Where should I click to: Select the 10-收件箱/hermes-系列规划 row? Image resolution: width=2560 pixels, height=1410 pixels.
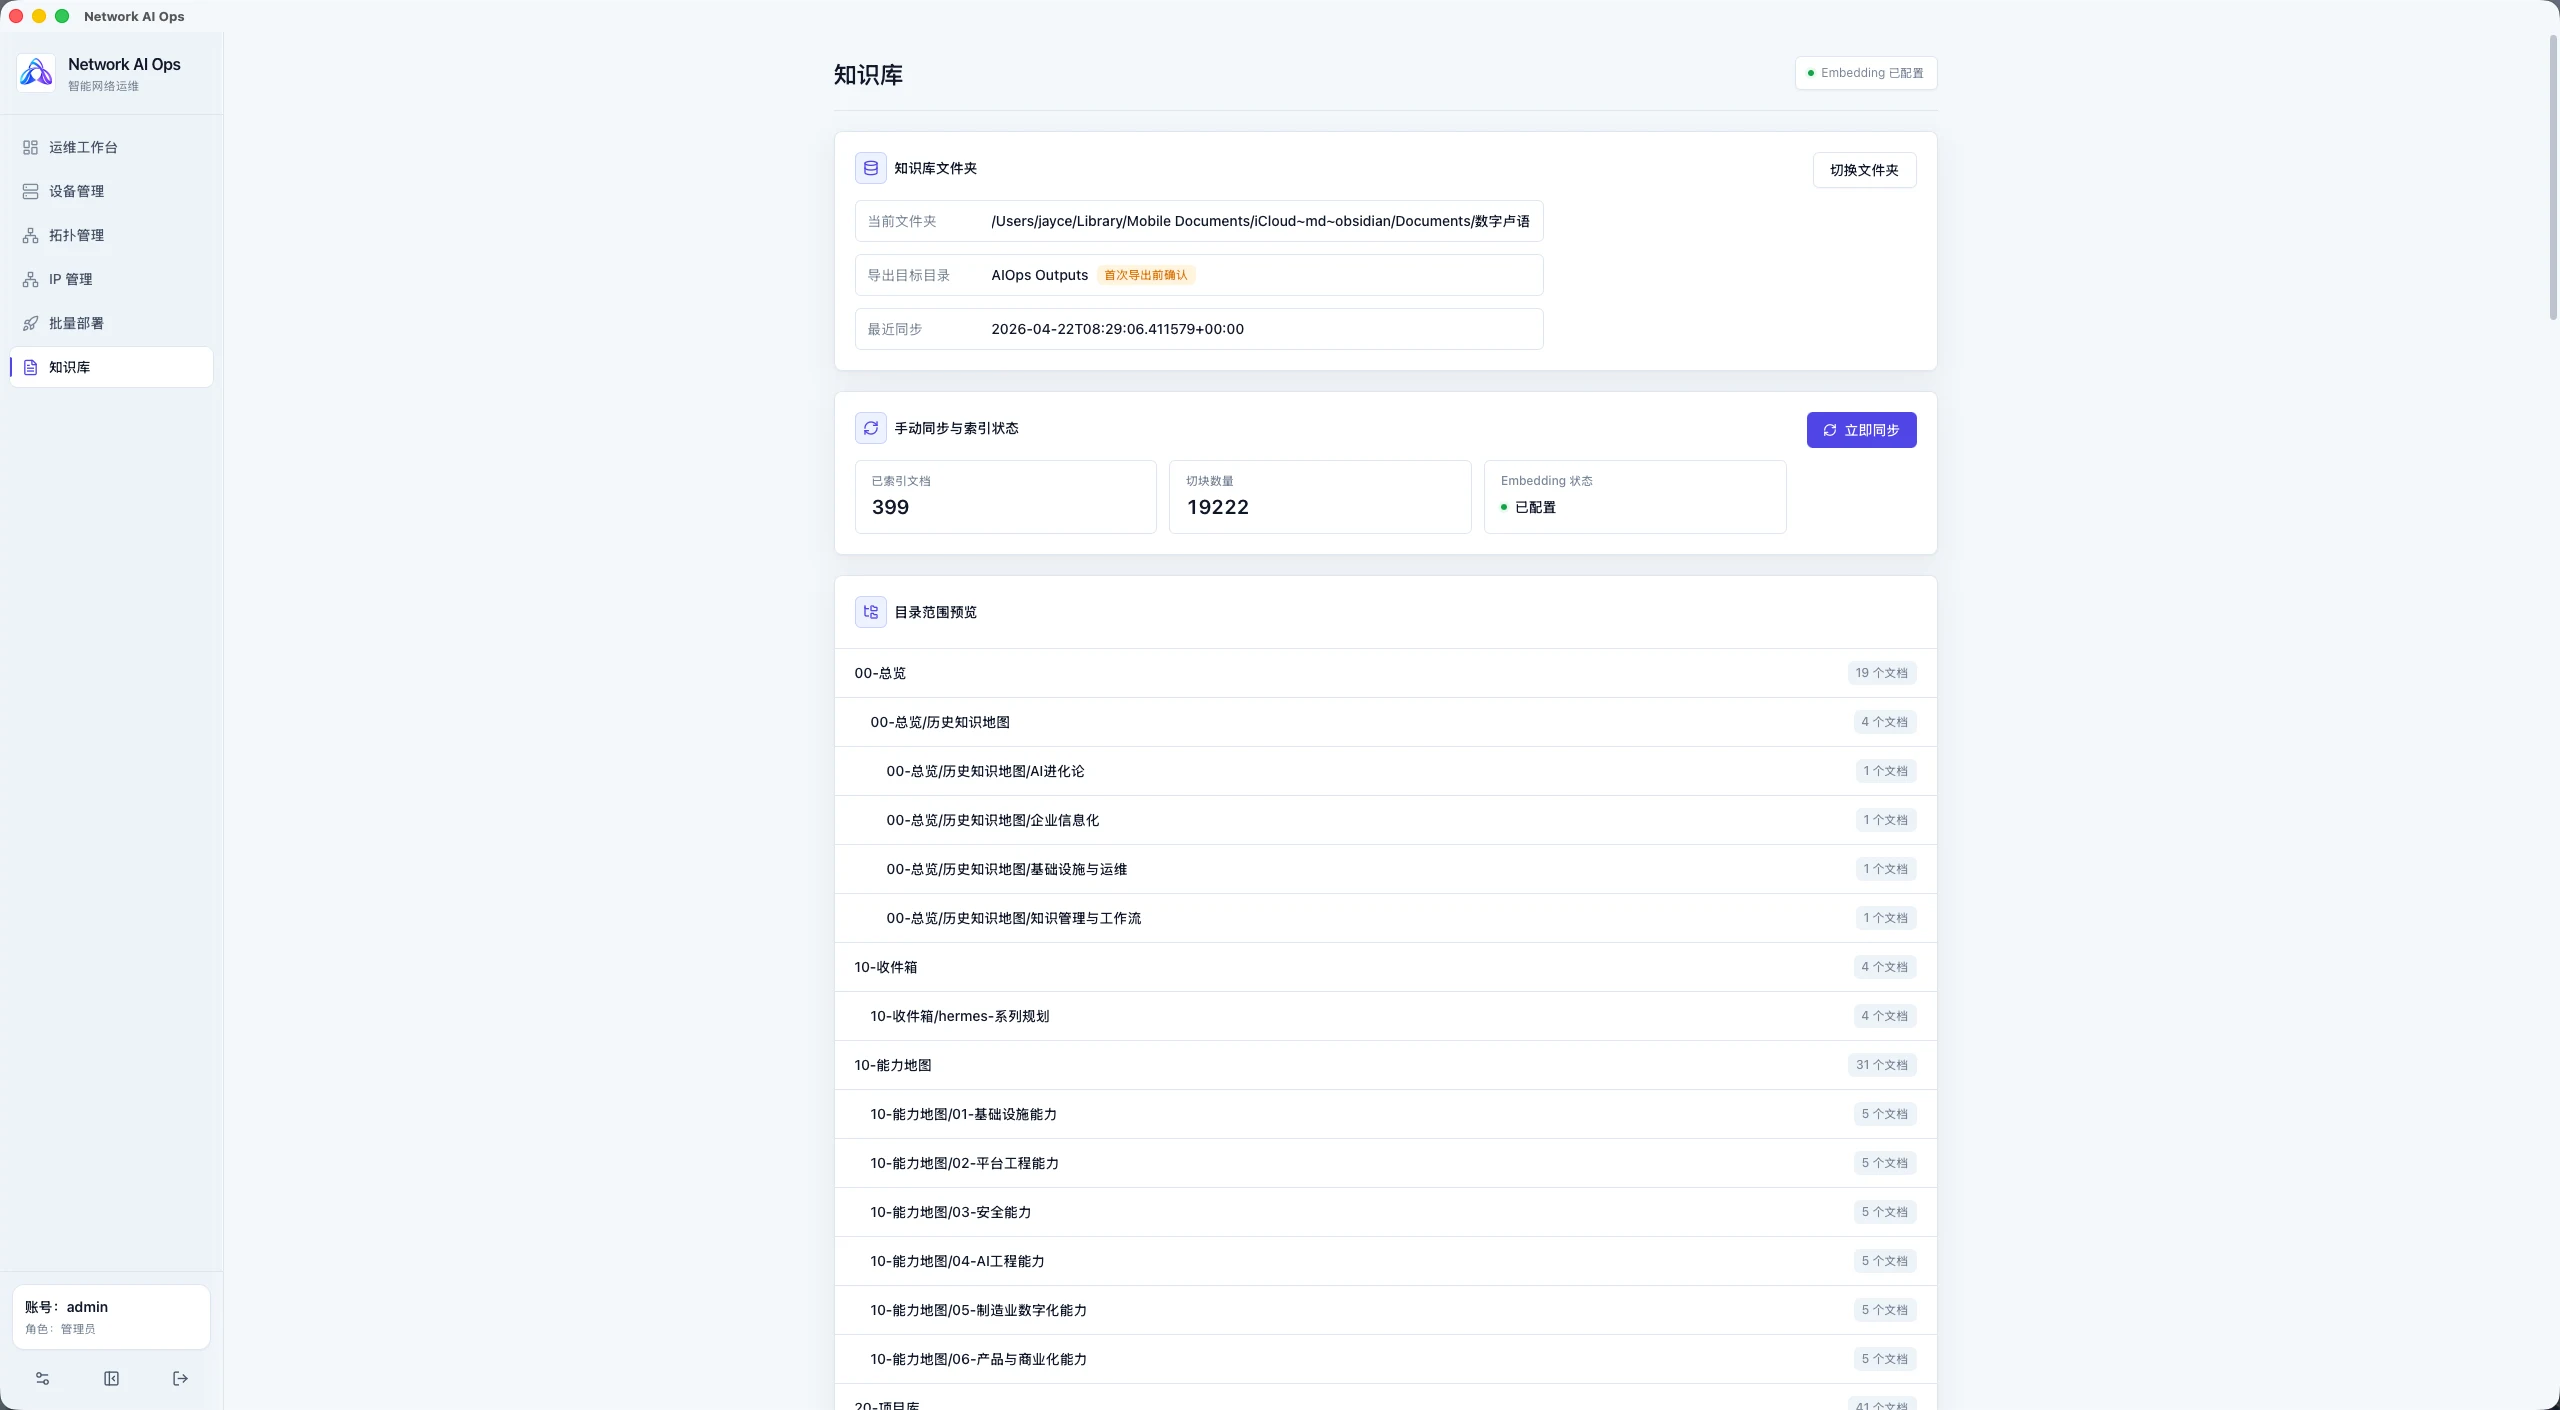pos(1386,1016)
